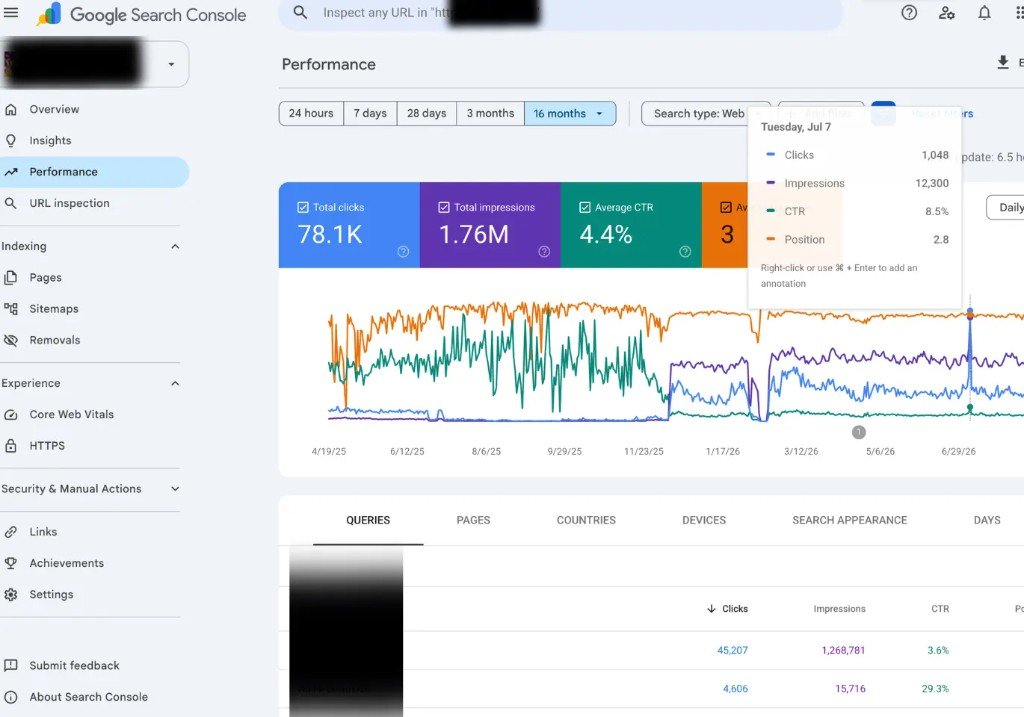The height and width of the screenshot is (717, 1024).
Task: Open help tooltip on Total impressions card
Action: tap(544, 251)
